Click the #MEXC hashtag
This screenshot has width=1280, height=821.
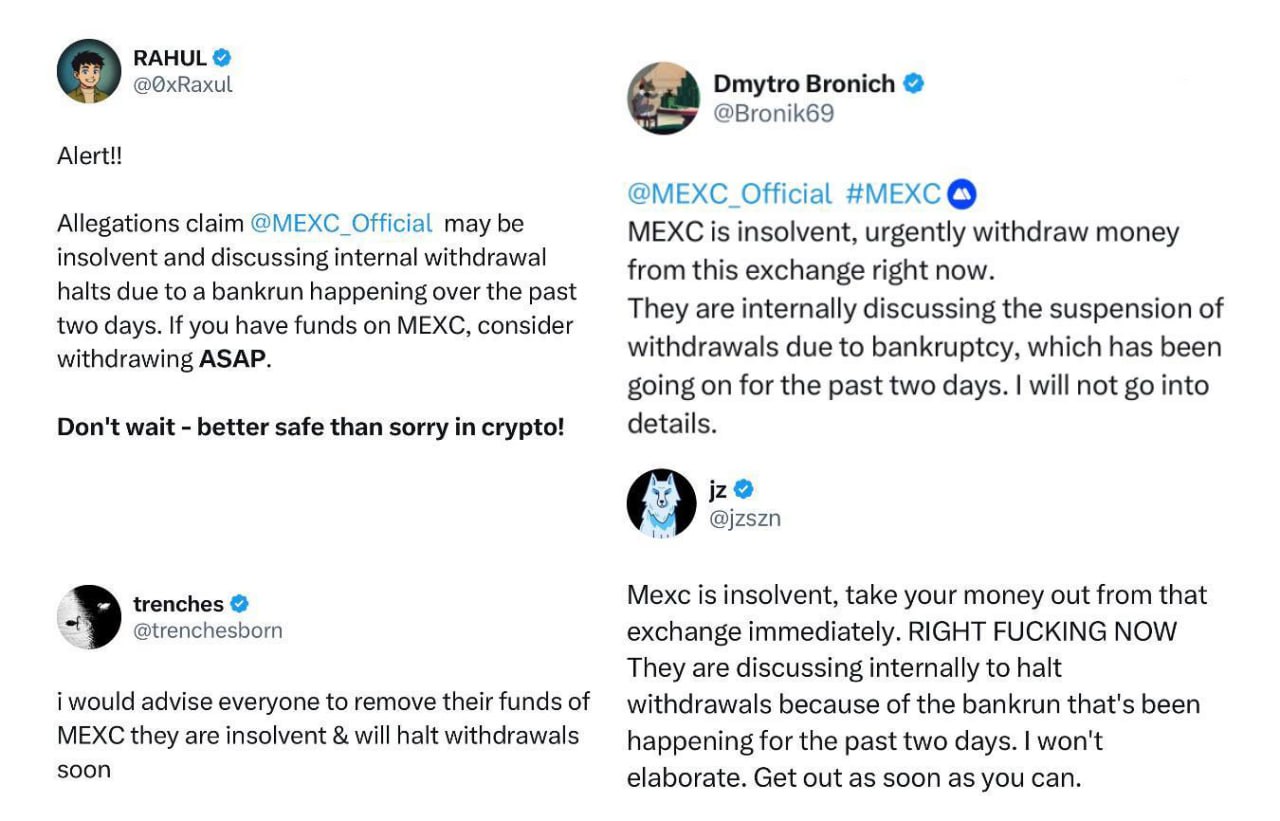point(892,194)
